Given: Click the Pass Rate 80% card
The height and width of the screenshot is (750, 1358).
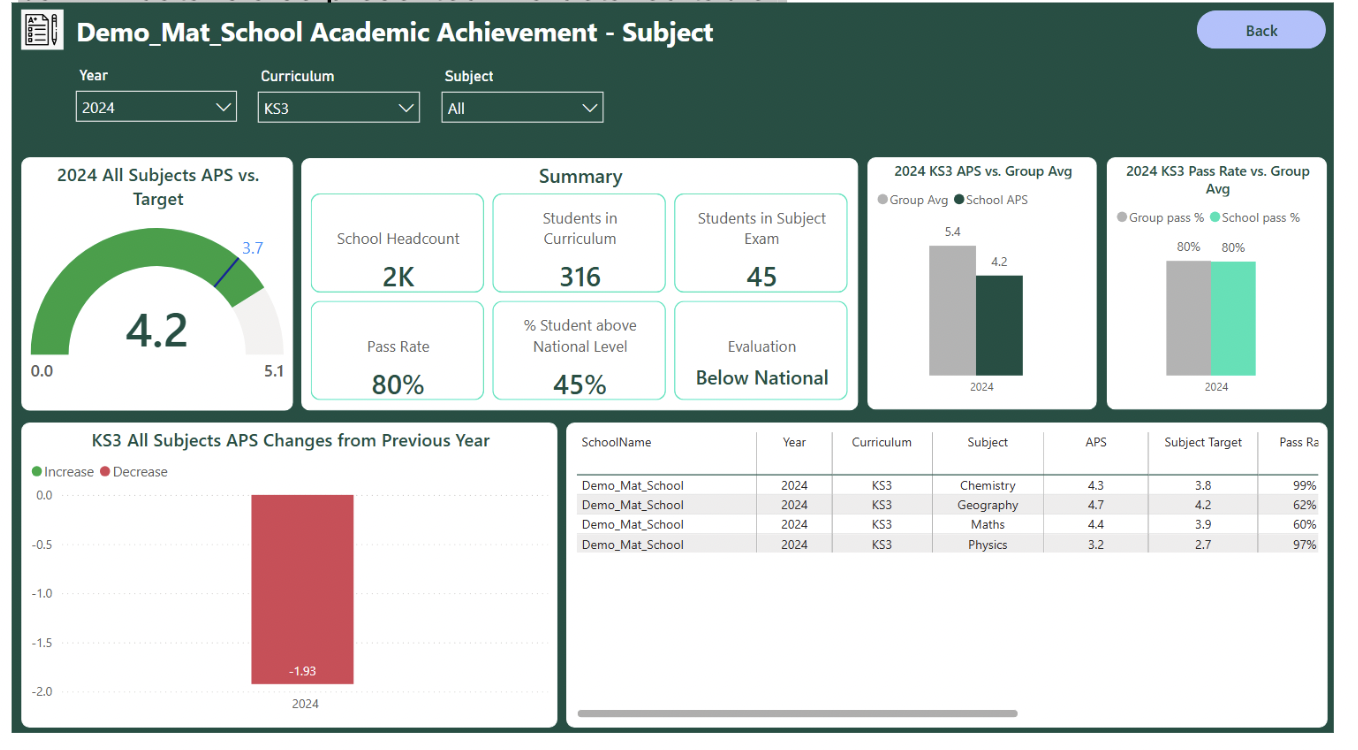Looking at the screenshot, I should pyautogui.click(x=398, y=351).
